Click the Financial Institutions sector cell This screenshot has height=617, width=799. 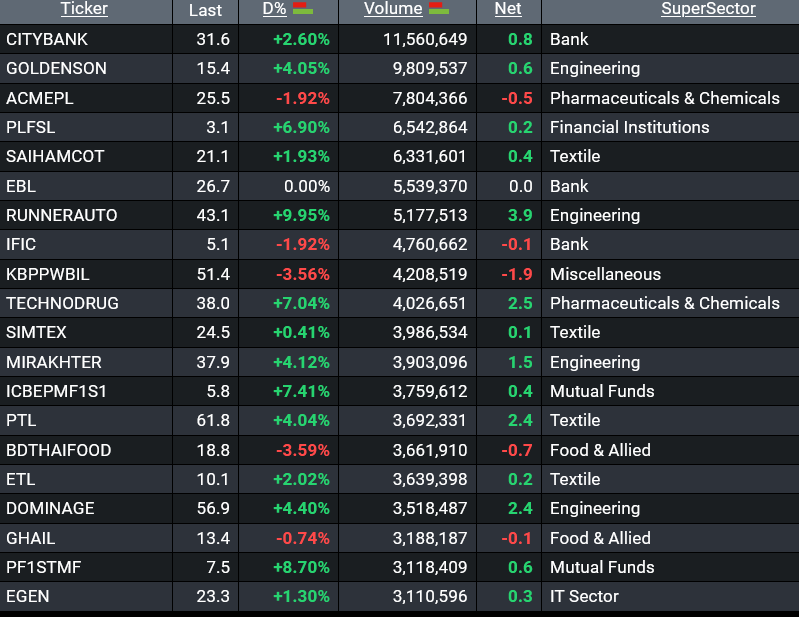[629, 128]
